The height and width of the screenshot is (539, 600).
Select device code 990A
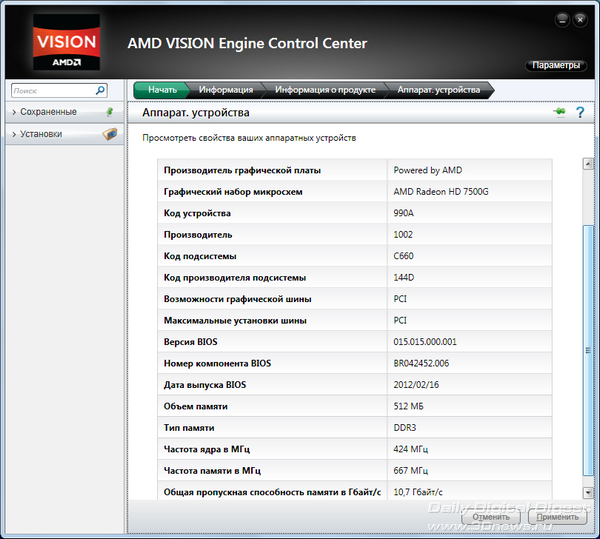coord(403,213)
